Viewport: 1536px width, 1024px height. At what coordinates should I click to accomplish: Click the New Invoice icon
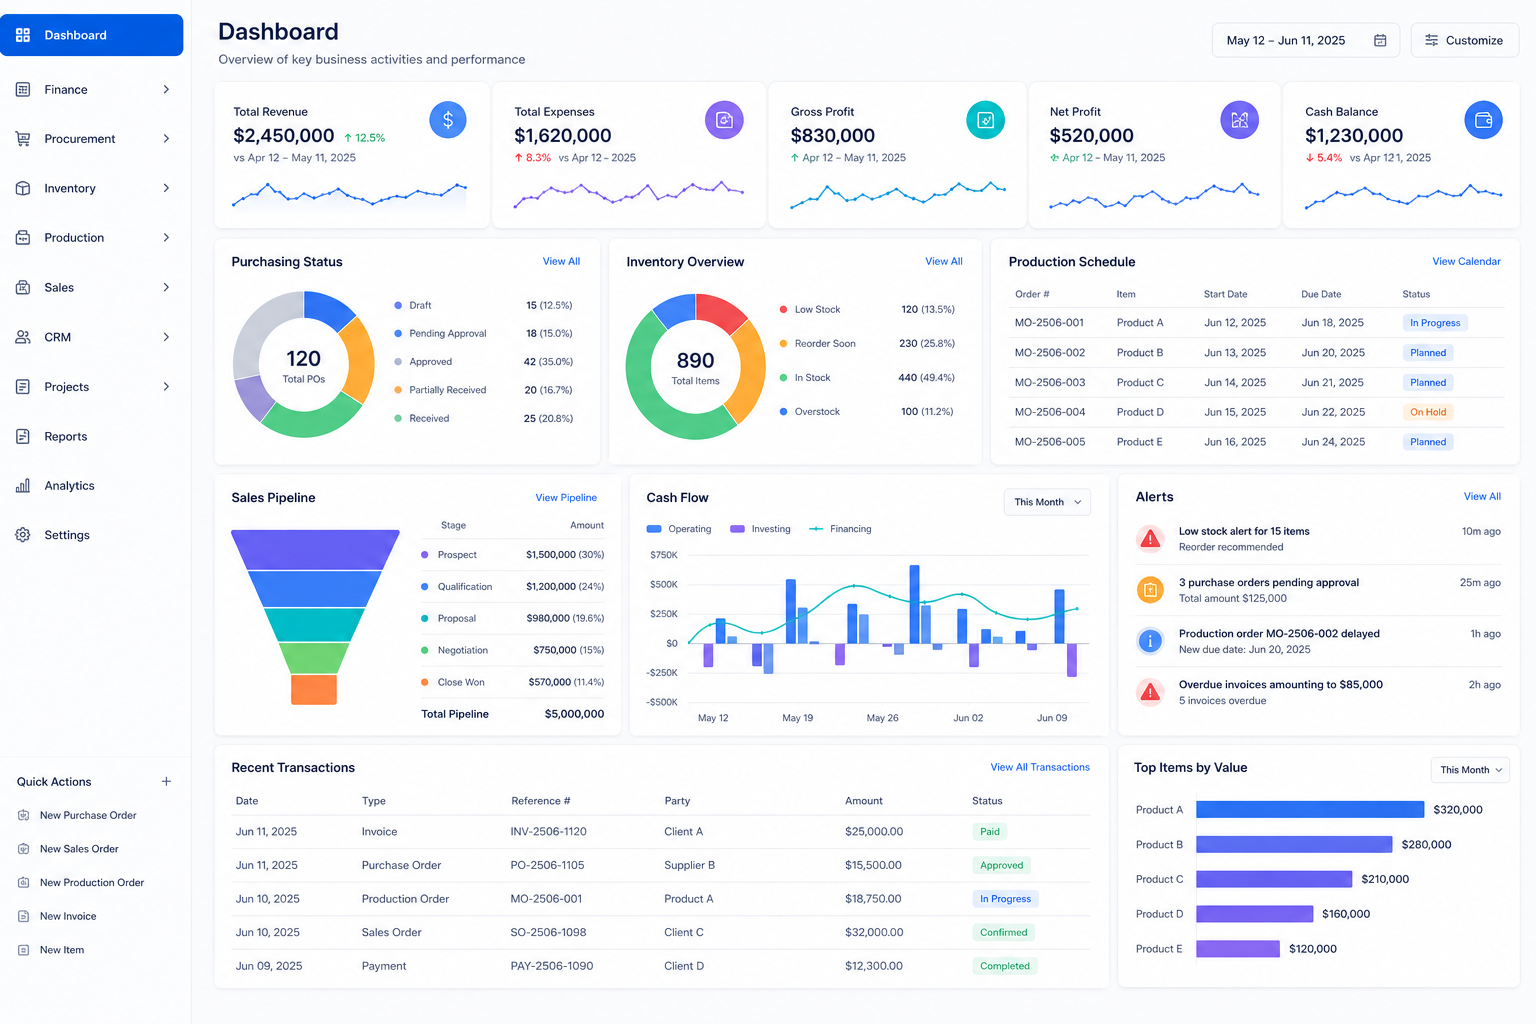pyautogui.click(x=23, y=917)
